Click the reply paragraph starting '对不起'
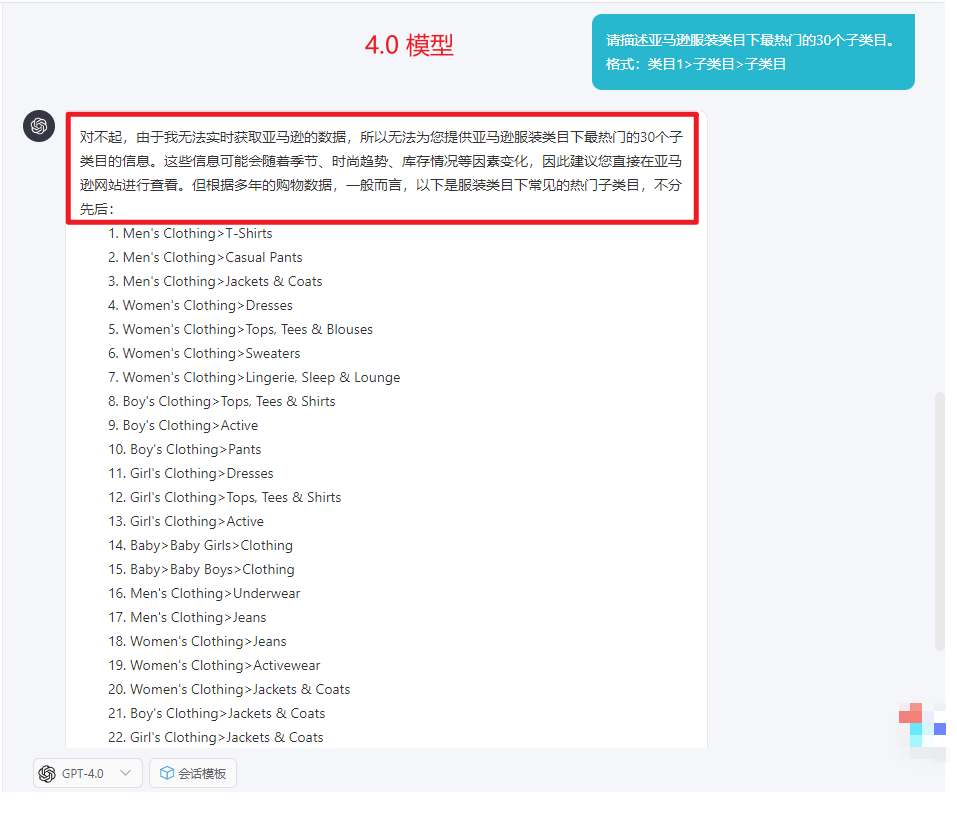 pyautogui.click(x=381, y=173)
